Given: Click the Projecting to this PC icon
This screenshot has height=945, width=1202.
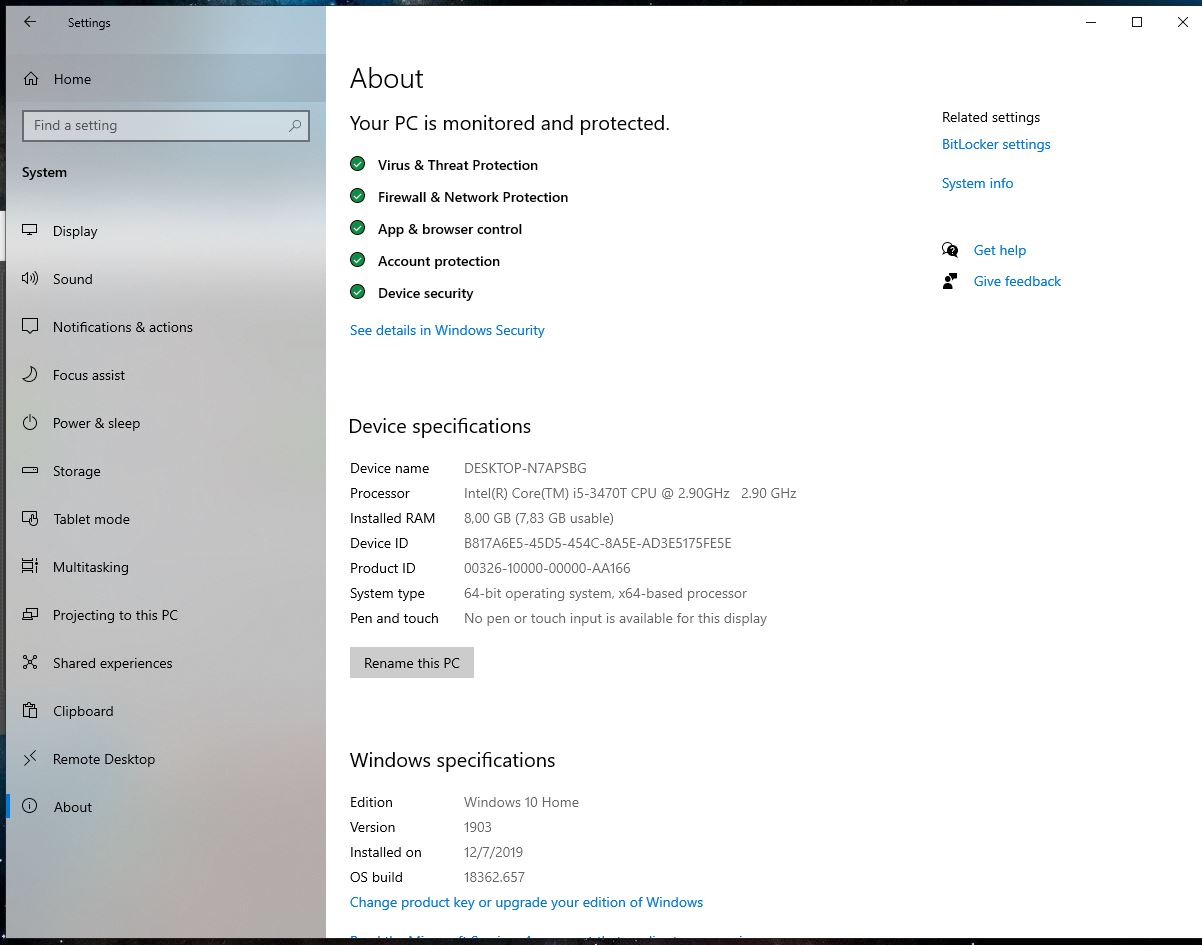Looking at the screenshot, I should point(30,615).
